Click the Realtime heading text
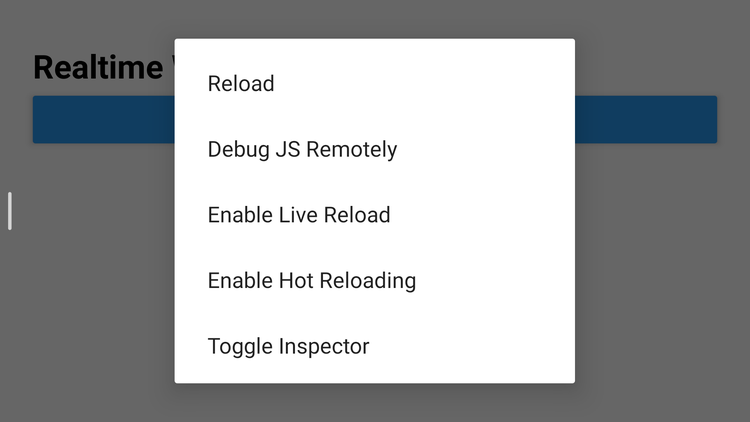750x422 pixels. (99, 67)
